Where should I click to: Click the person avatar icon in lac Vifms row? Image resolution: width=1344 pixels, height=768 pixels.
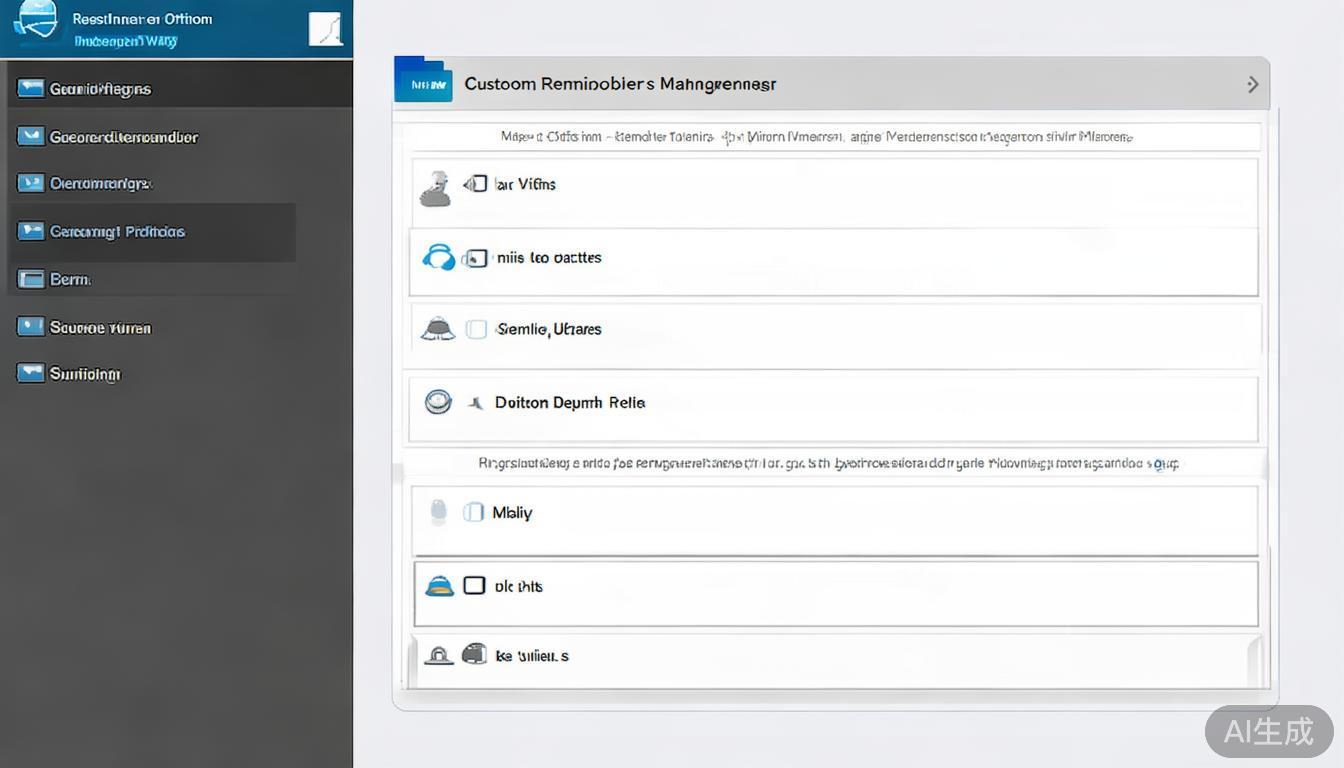pyautogui.click(x=435, y=188)
